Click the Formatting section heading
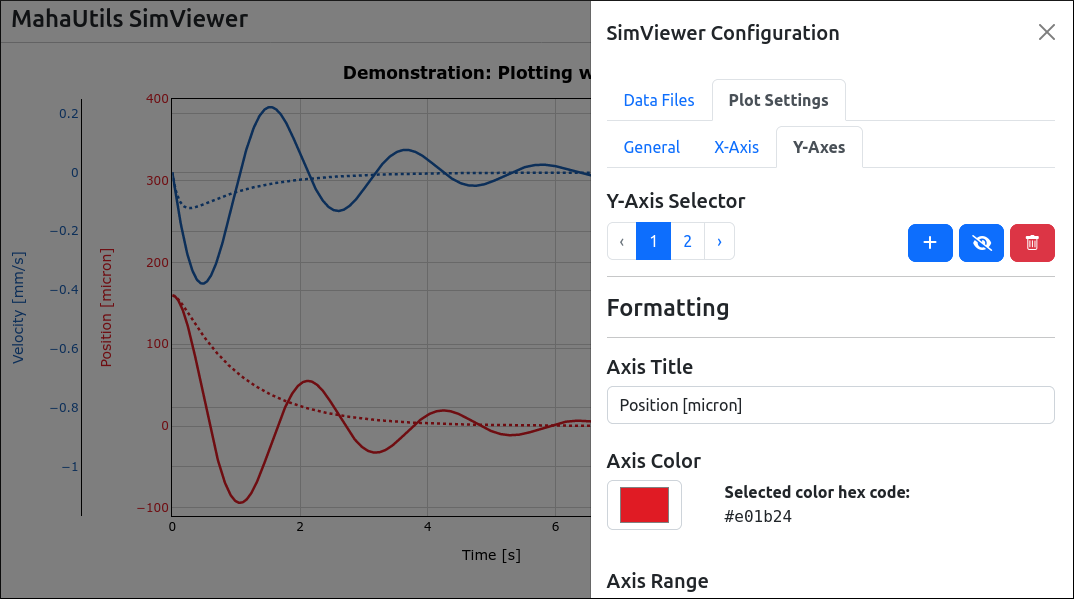1074x599 pixels. coord(668,308)
